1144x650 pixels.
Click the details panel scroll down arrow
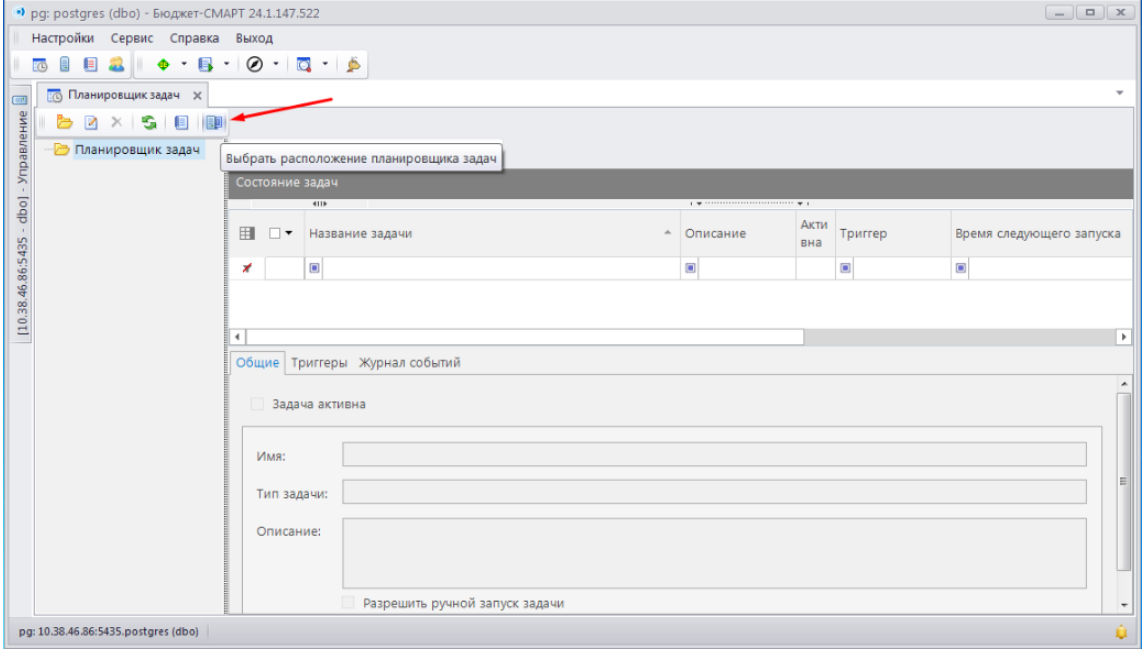point(1124,605)
